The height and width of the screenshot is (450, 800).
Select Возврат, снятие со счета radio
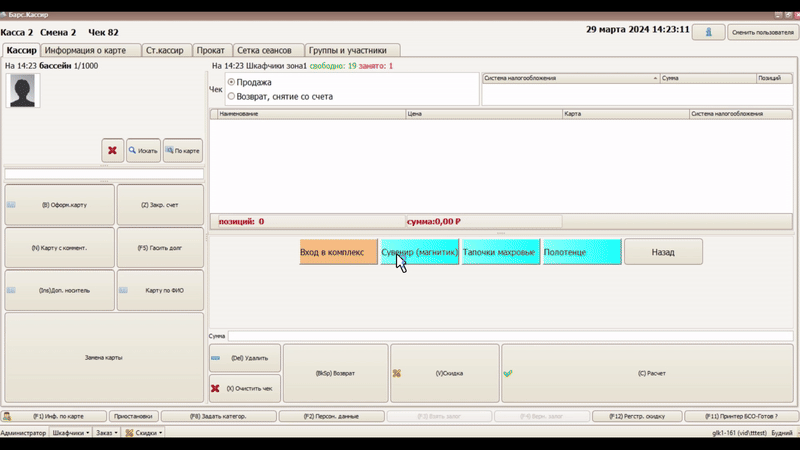click(280, 96)
